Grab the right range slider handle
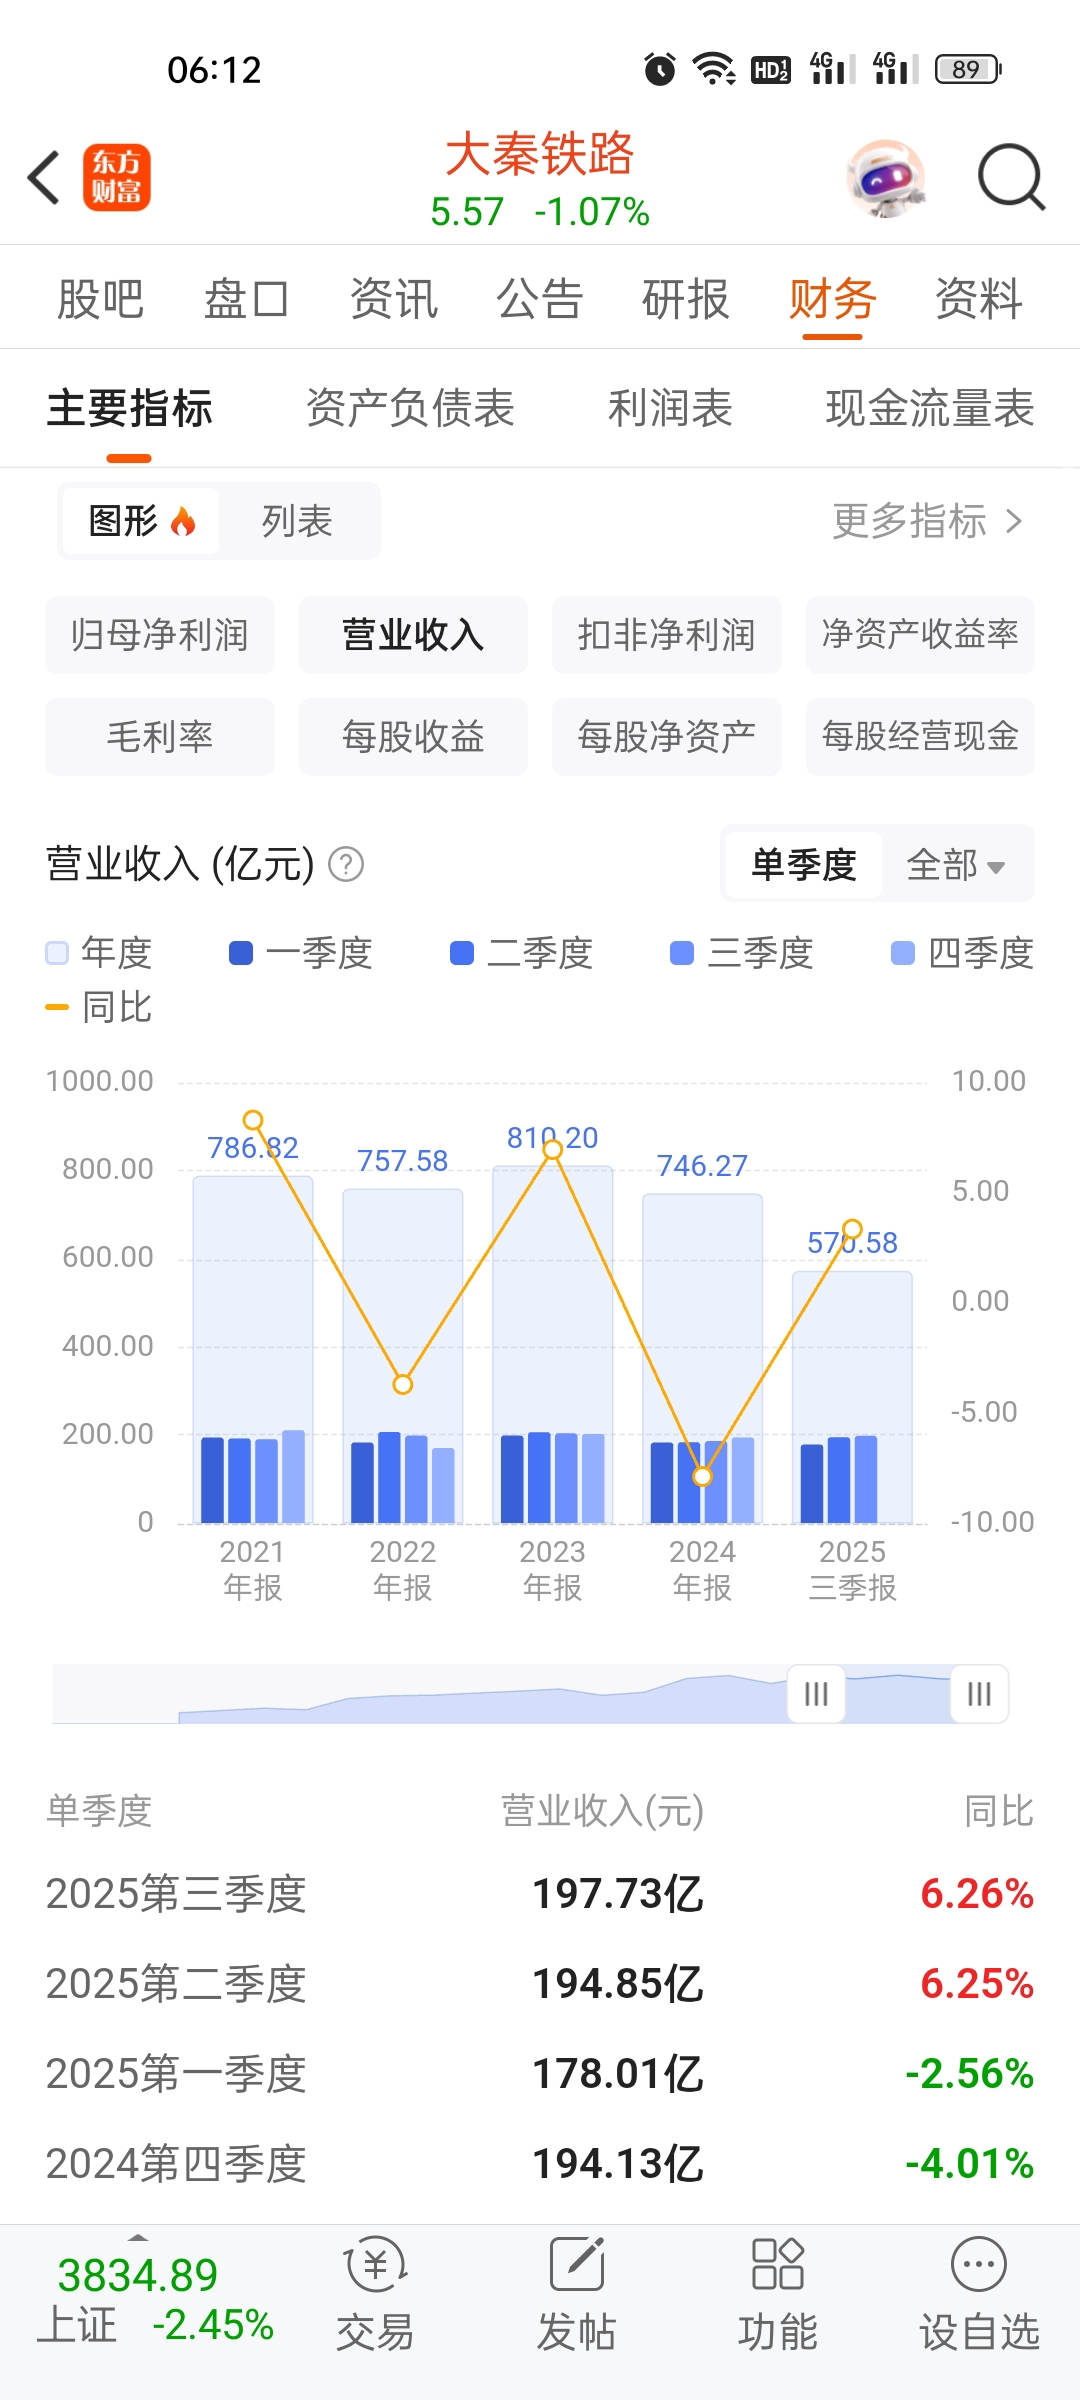The width and height of the screenshot is (1080, 2400). 980,1694
